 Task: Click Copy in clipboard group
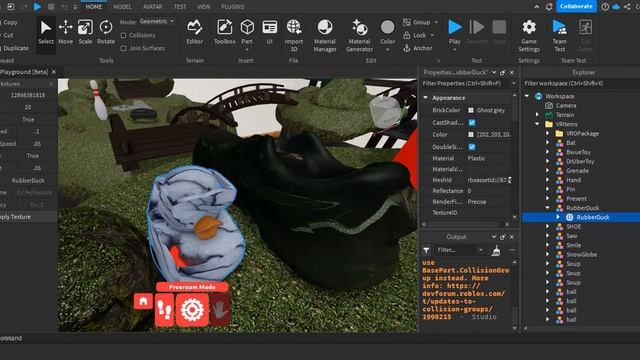coord(10,22)
